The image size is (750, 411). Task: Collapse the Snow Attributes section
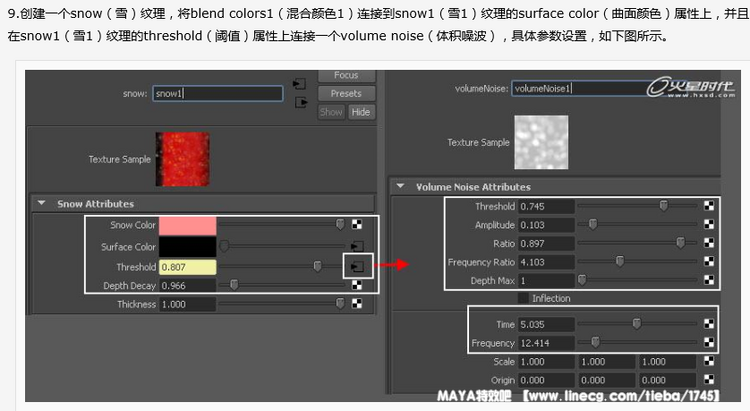[42, 203]
